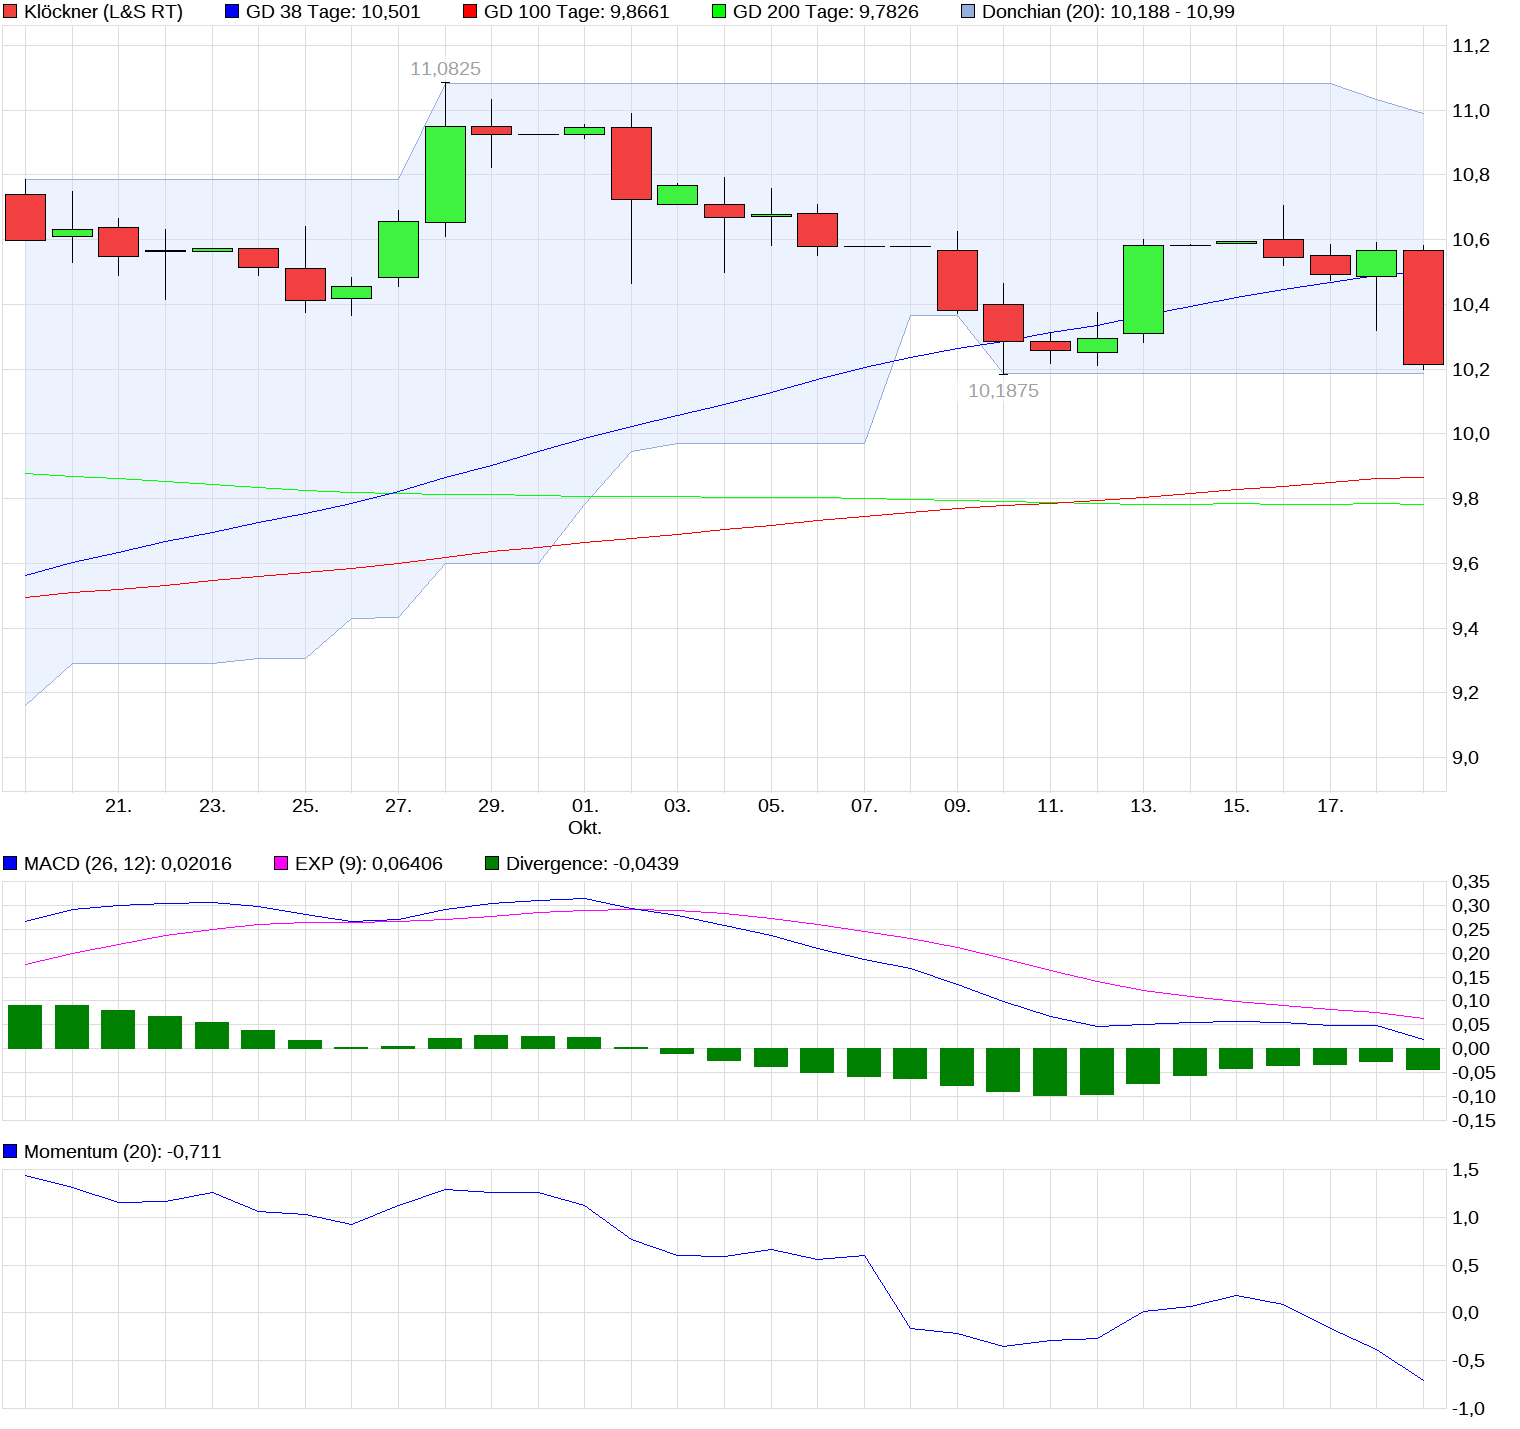The width and height of the screenshot is (1520, 1429).
Task: Click the green GD 200 Tage legend swatch
Action: (719, 12)
